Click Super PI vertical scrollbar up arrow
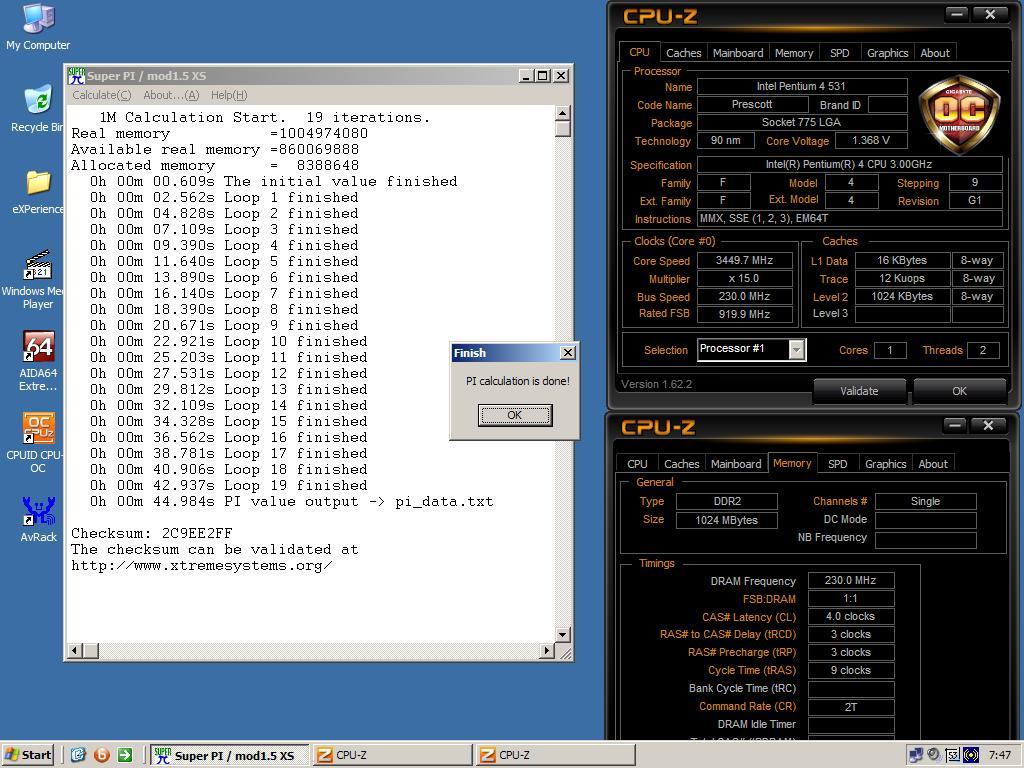Image resolution: width=1024 pixels, height=768 pixels. (562, 113)
